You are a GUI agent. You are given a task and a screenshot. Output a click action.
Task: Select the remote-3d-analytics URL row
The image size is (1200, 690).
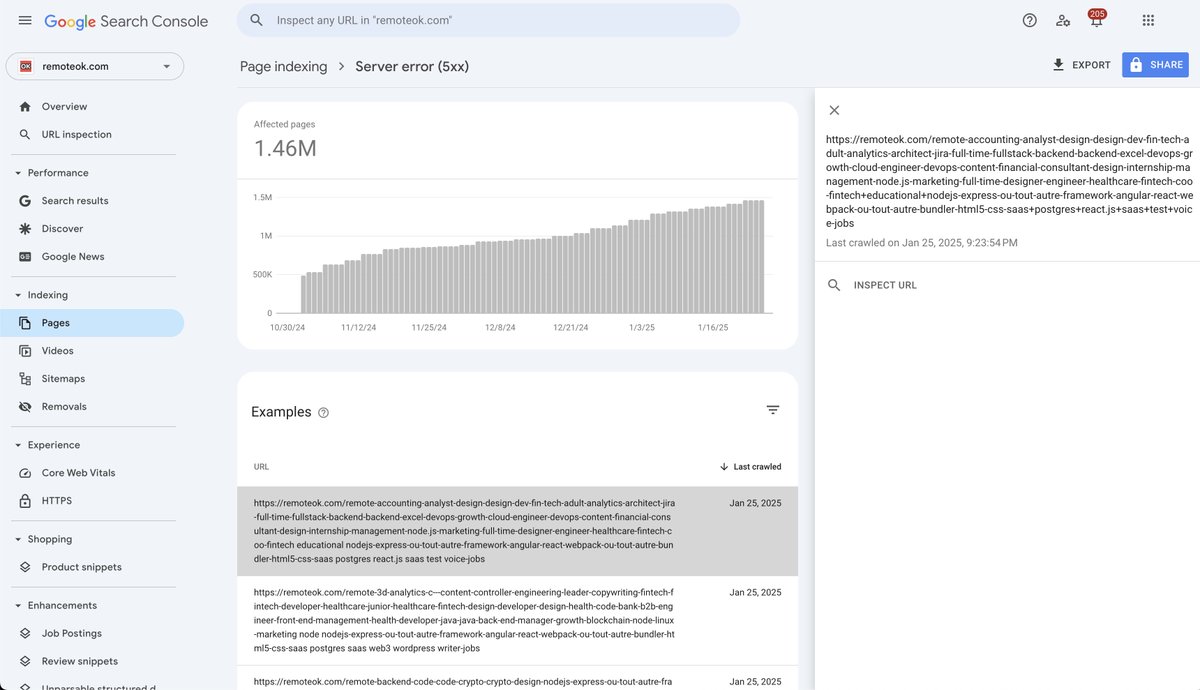click(x=517, y=620)
